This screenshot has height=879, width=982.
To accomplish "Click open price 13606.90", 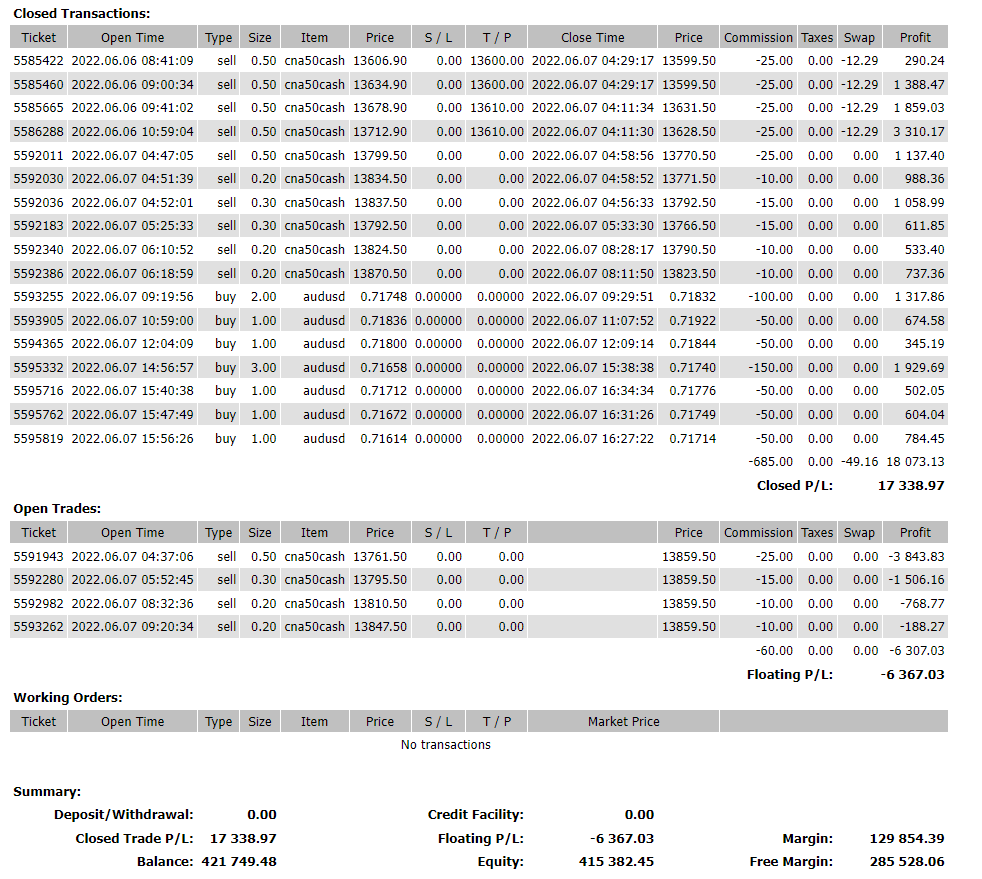I will click(x=380, y=61).
